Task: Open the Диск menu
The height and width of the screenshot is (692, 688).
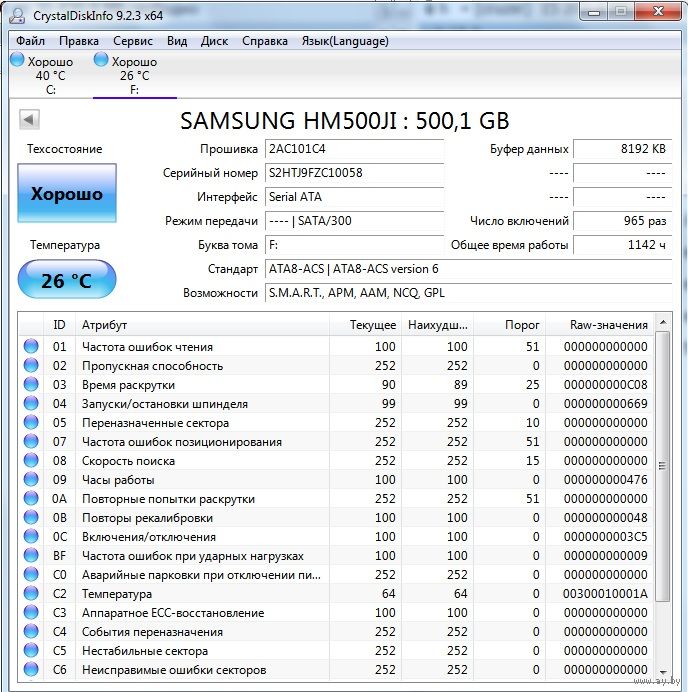Action: point(214,41)
